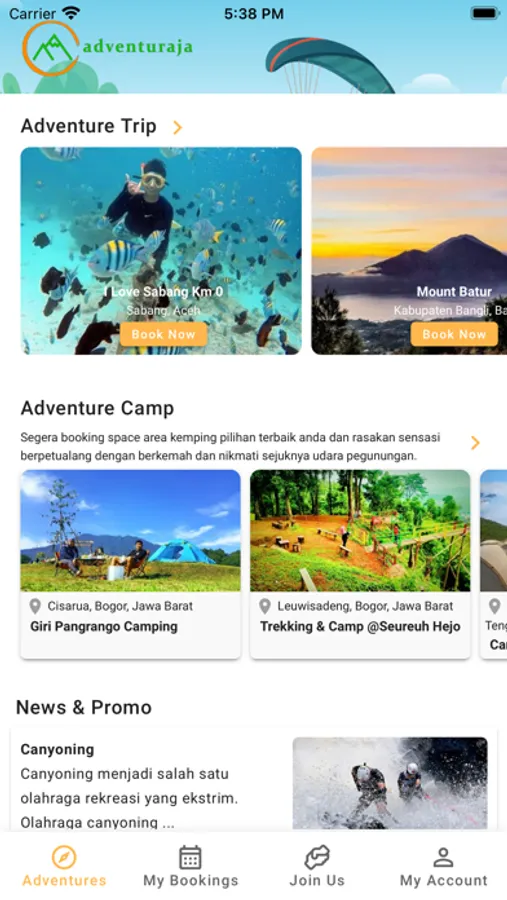The image size is (507, 900).
Task: Tap the adventuraja mountain logo
Action: (x=50, y=49)
